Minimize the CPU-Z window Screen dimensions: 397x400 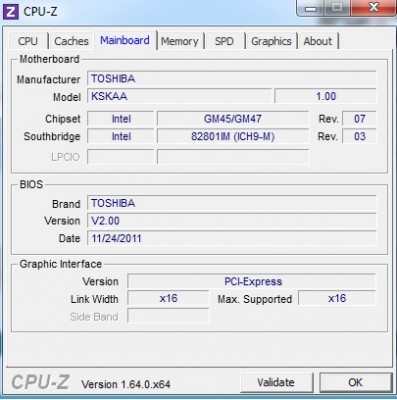(310, 7)
